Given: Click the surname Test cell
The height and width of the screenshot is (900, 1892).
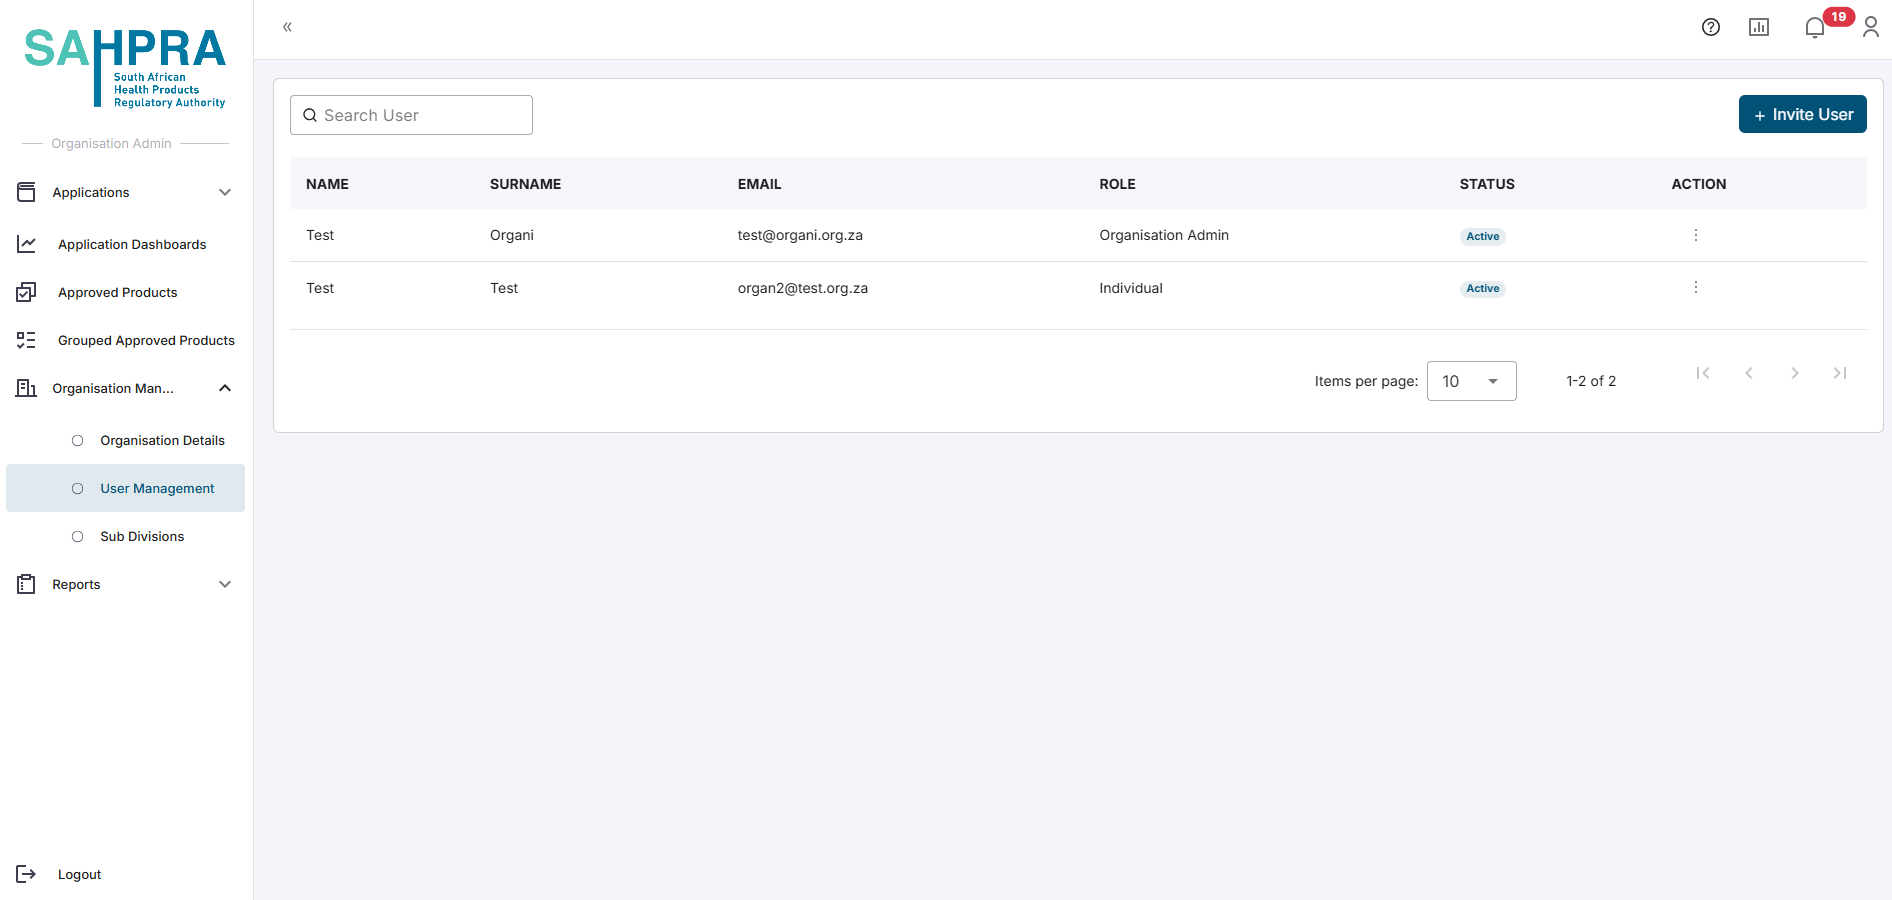Looking at the screenshot, I should 503,288.
